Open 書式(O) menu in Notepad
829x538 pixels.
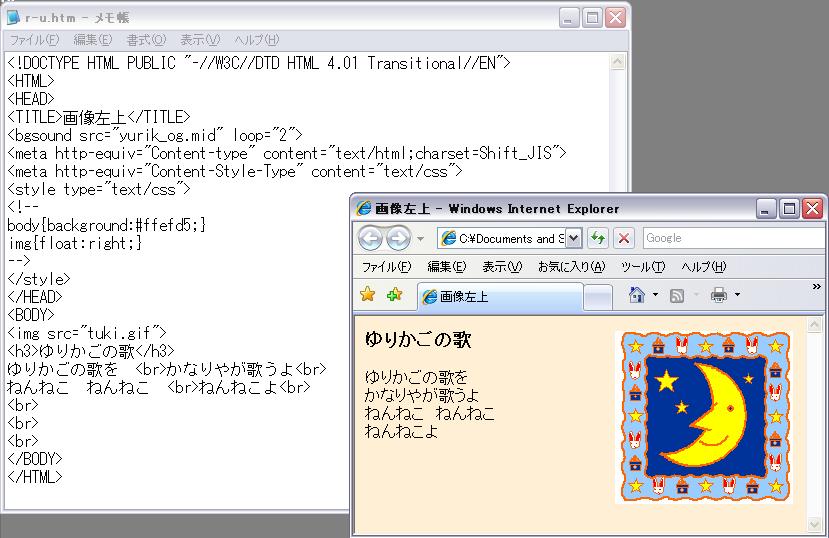[x=146, y=40]
